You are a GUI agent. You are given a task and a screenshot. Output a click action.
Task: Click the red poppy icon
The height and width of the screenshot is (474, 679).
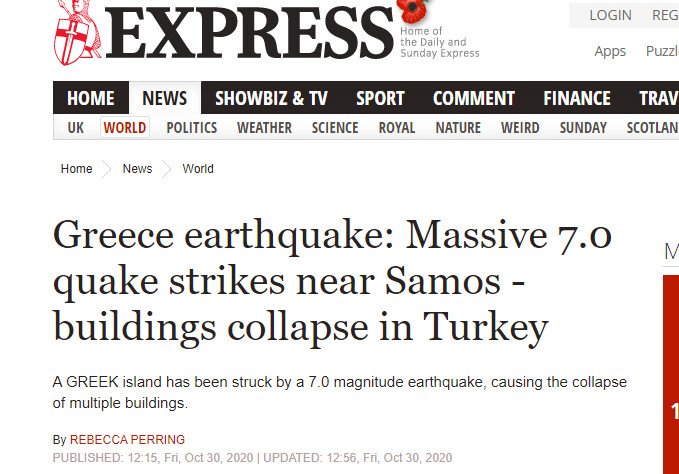point(410,12)
